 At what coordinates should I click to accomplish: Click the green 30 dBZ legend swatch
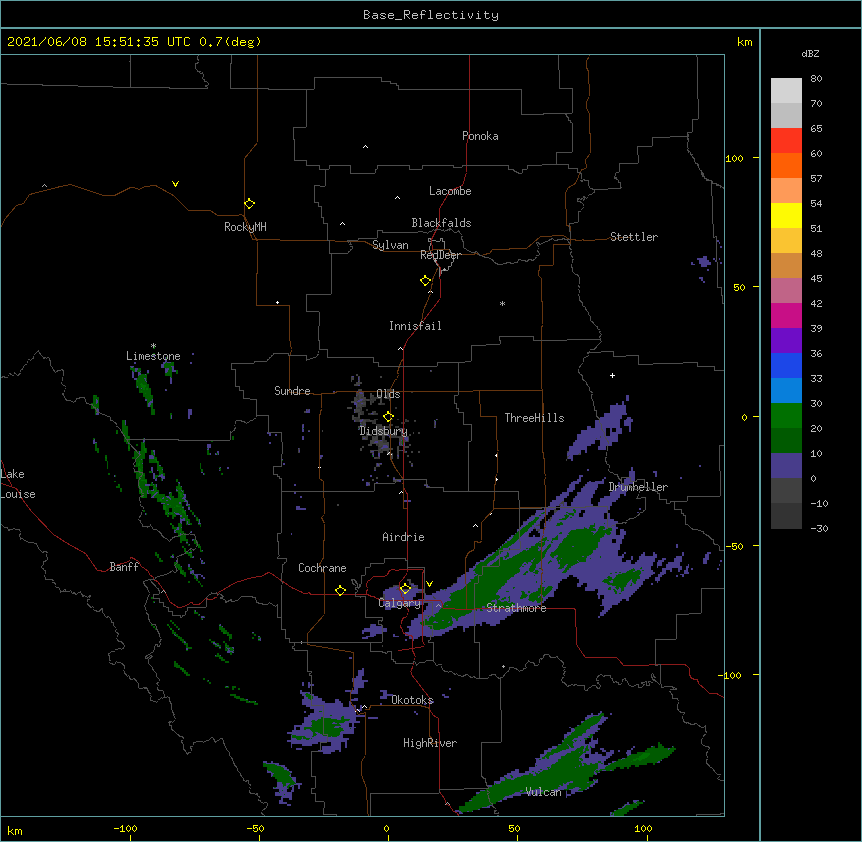click(x=786, y=416)
